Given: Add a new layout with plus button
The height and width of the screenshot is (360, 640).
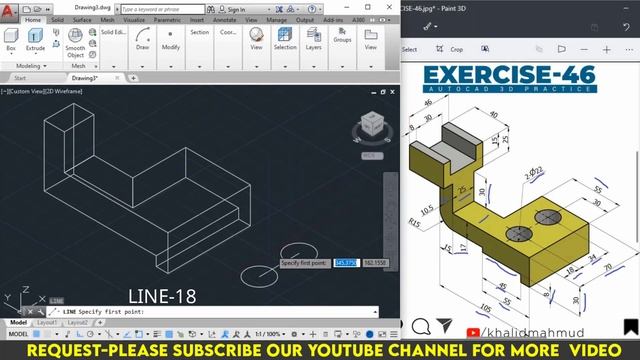Looking at the screenshot, I should coord(100,322).
